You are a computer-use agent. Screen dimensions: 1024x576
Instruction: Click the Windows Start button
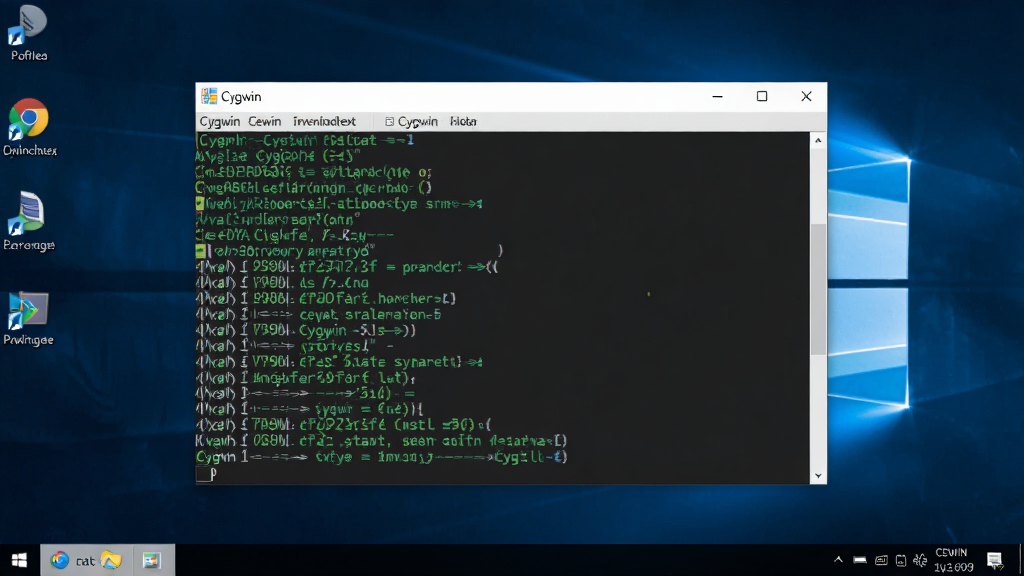click(19, 560)
